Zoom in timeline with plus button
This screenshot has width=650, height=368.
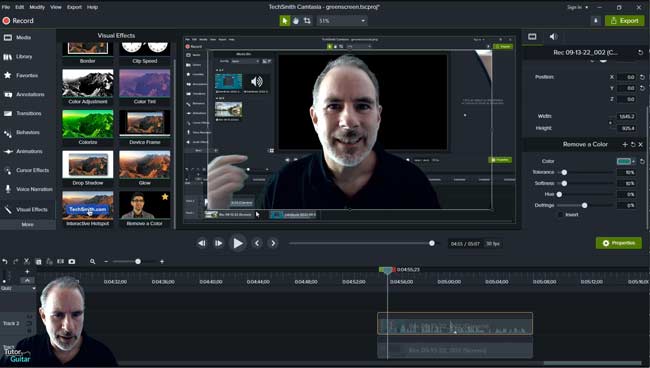tap(162, 261)
